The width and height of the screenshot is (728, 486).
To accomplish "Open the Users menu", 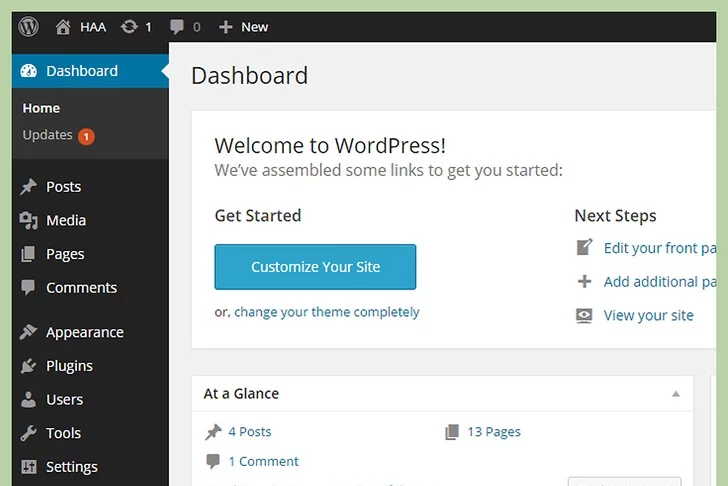I will pyautogui.click(x=64, y=399).
